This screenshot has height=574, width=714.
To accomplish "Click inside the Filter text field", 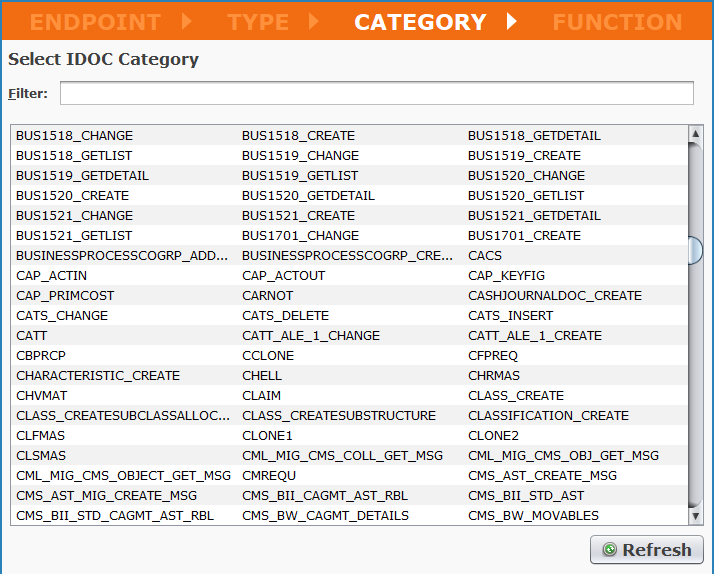I will coord(376,93).
